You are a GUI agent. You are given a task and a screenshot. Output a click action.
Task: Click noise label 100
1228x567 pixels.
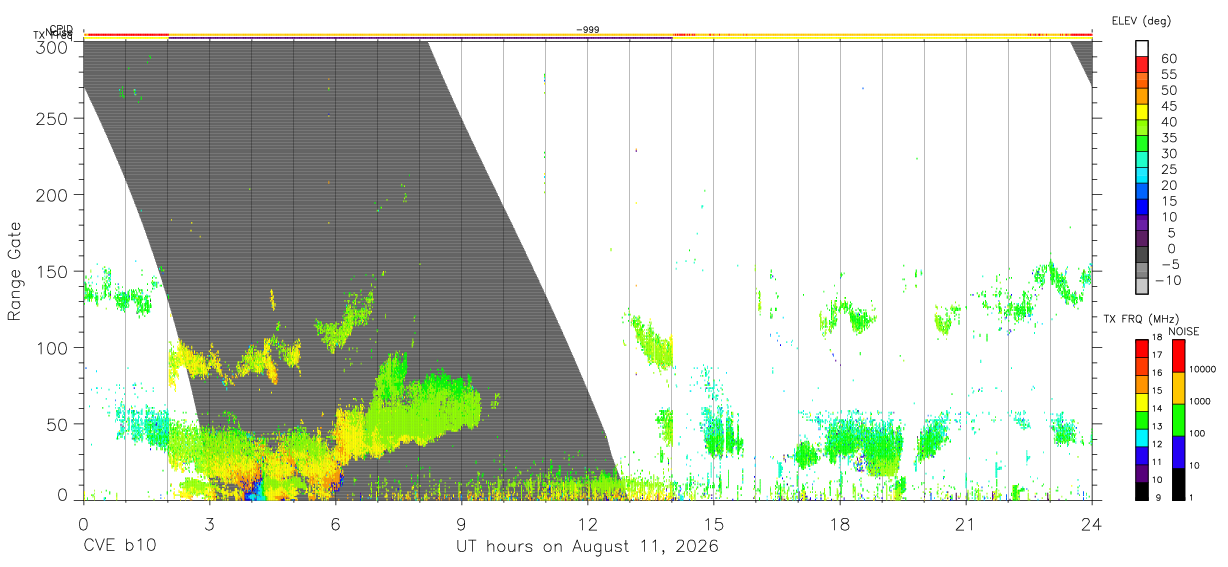coord(1198,434)
